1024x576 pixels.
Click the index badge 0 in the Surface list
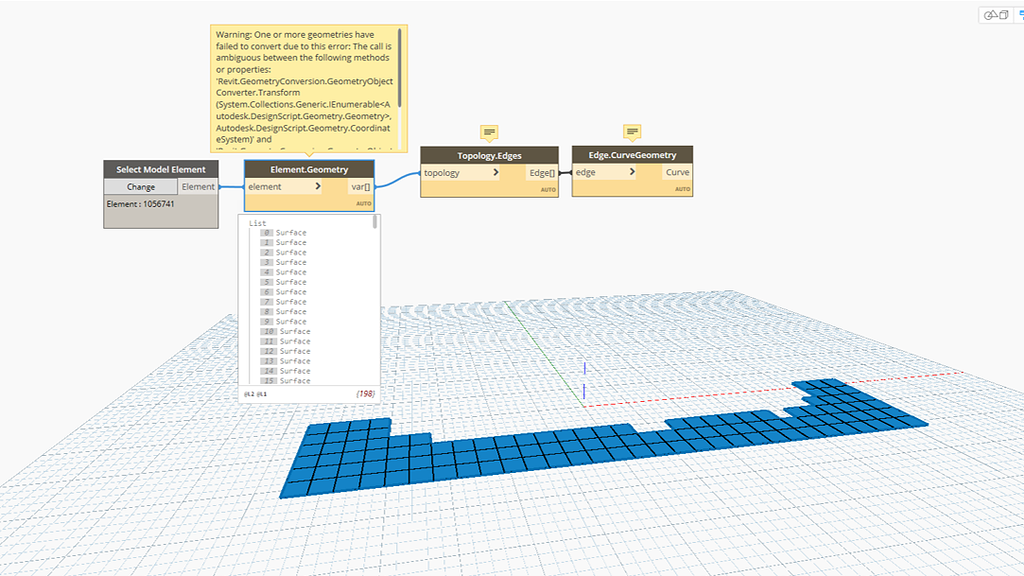point(268,233)
